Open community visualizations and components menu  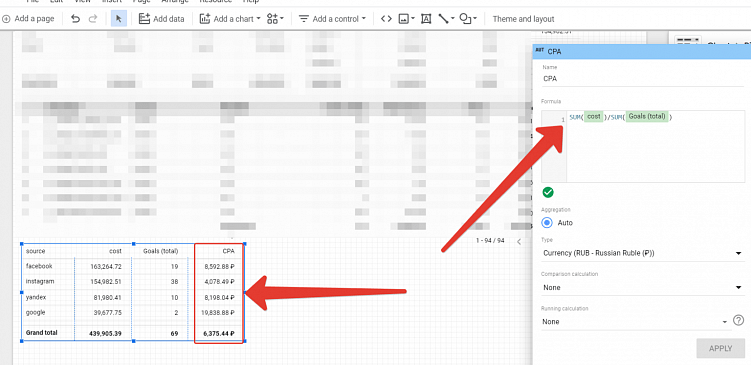275,19
